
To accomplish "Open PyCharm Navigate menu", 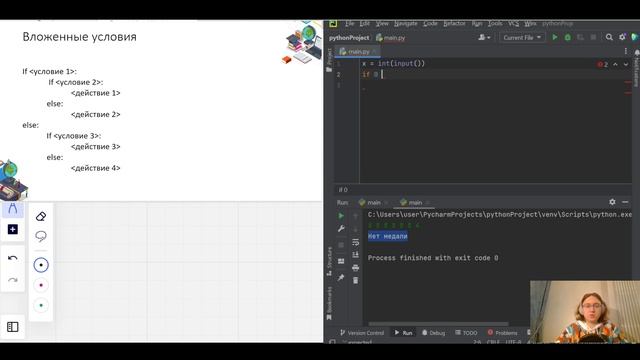I will pyautogui.click(x=405, y=24).
